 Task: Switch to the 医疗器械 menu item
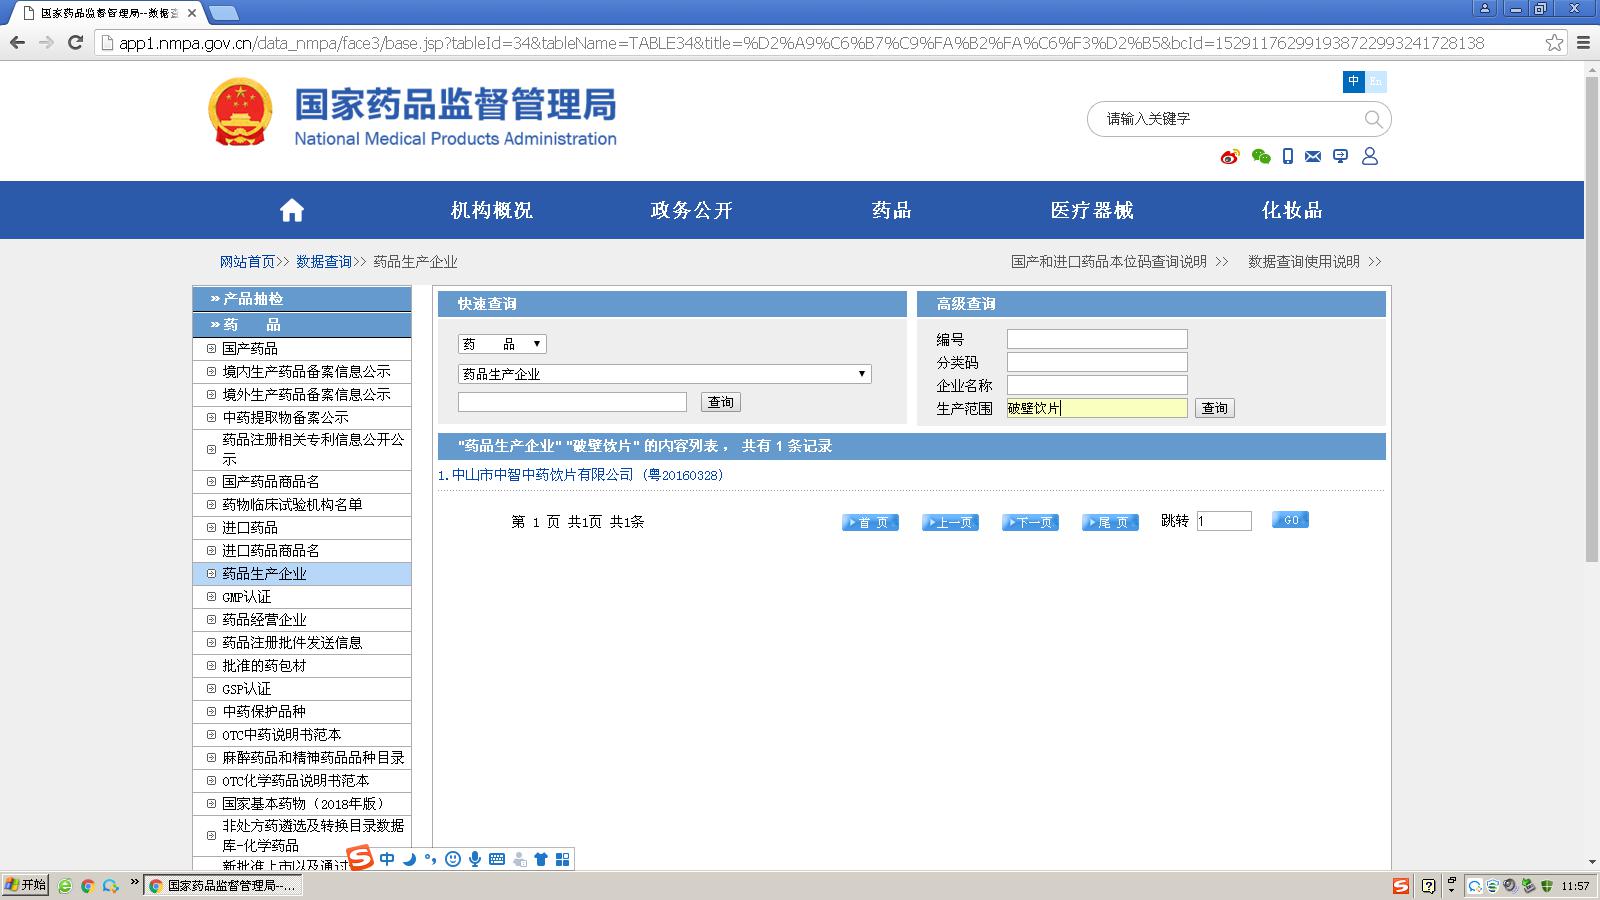tap(1090, 209)
